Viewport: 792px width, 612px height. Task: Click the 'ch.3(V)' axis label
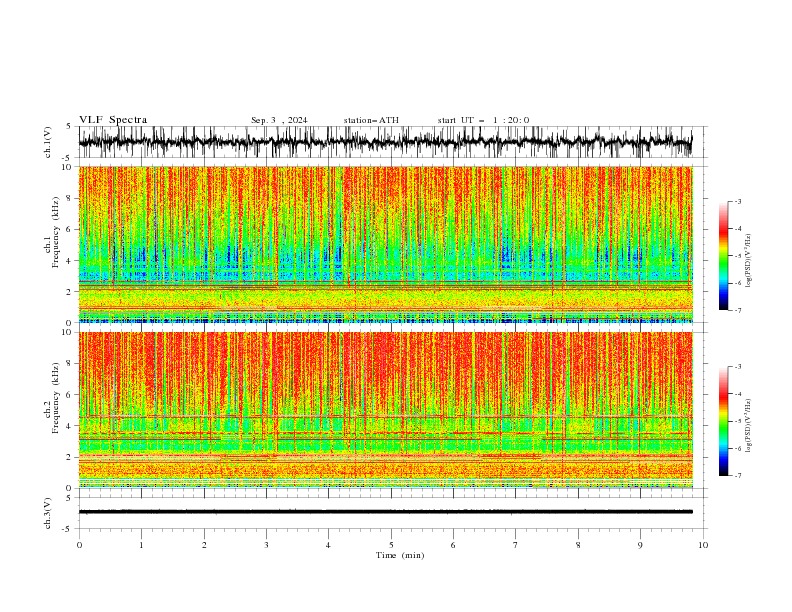pyautogui.click(x=48, y=513)
